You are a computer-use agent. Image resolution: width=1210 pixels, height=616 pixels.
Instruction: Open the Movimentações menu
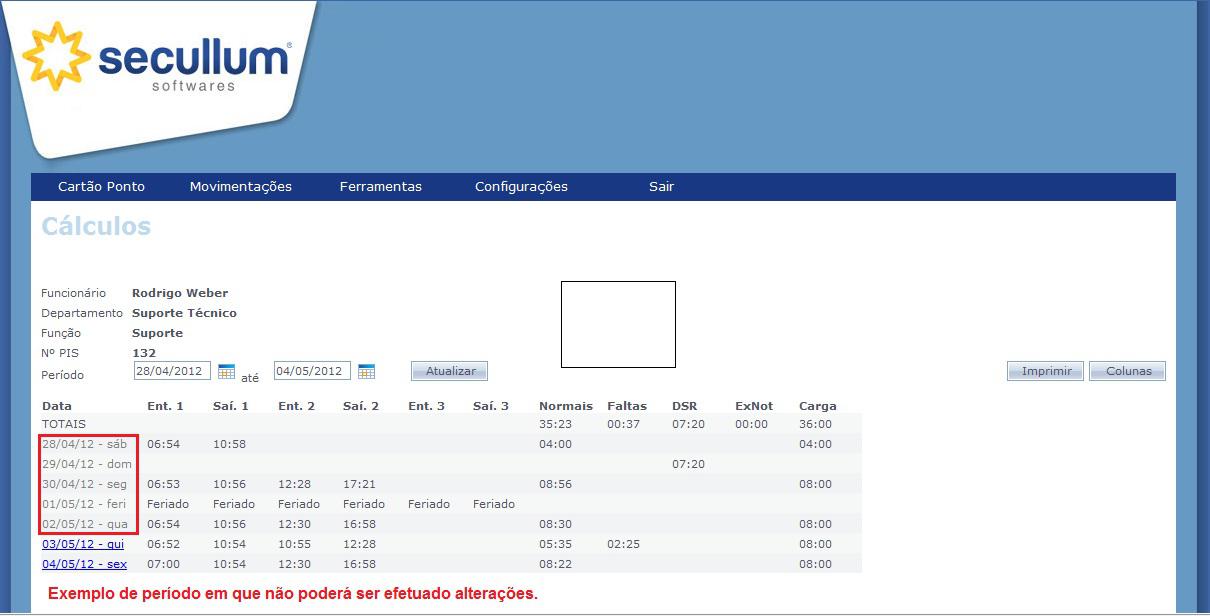(x=240, y=186)
